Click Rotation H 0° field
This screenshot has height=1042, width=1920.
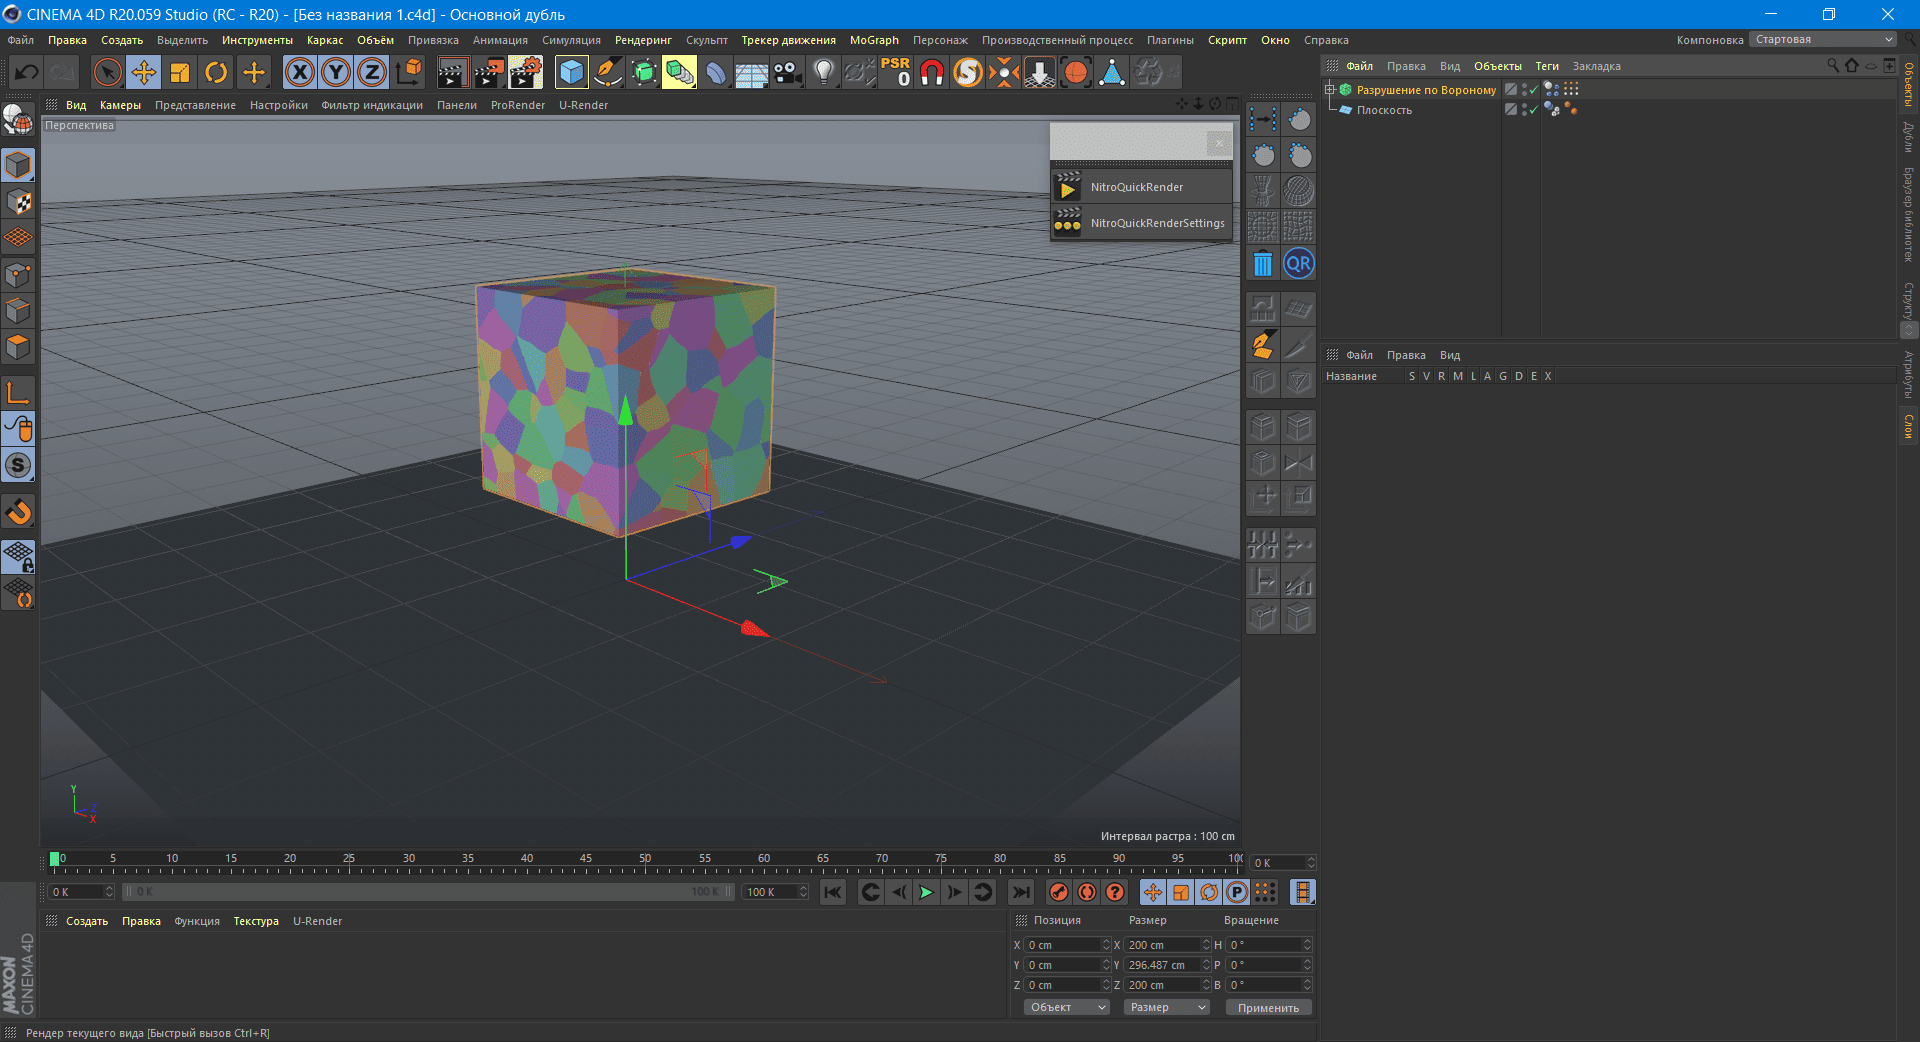1263,945
